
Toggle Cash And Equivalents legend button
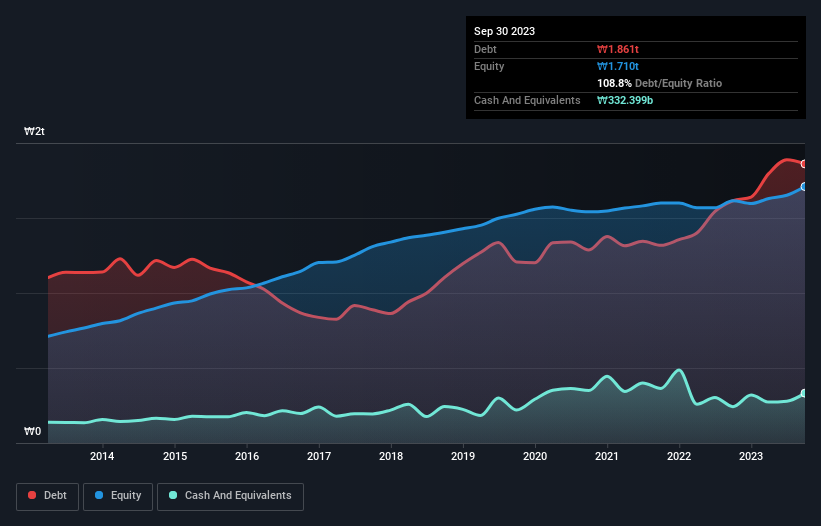230,496
